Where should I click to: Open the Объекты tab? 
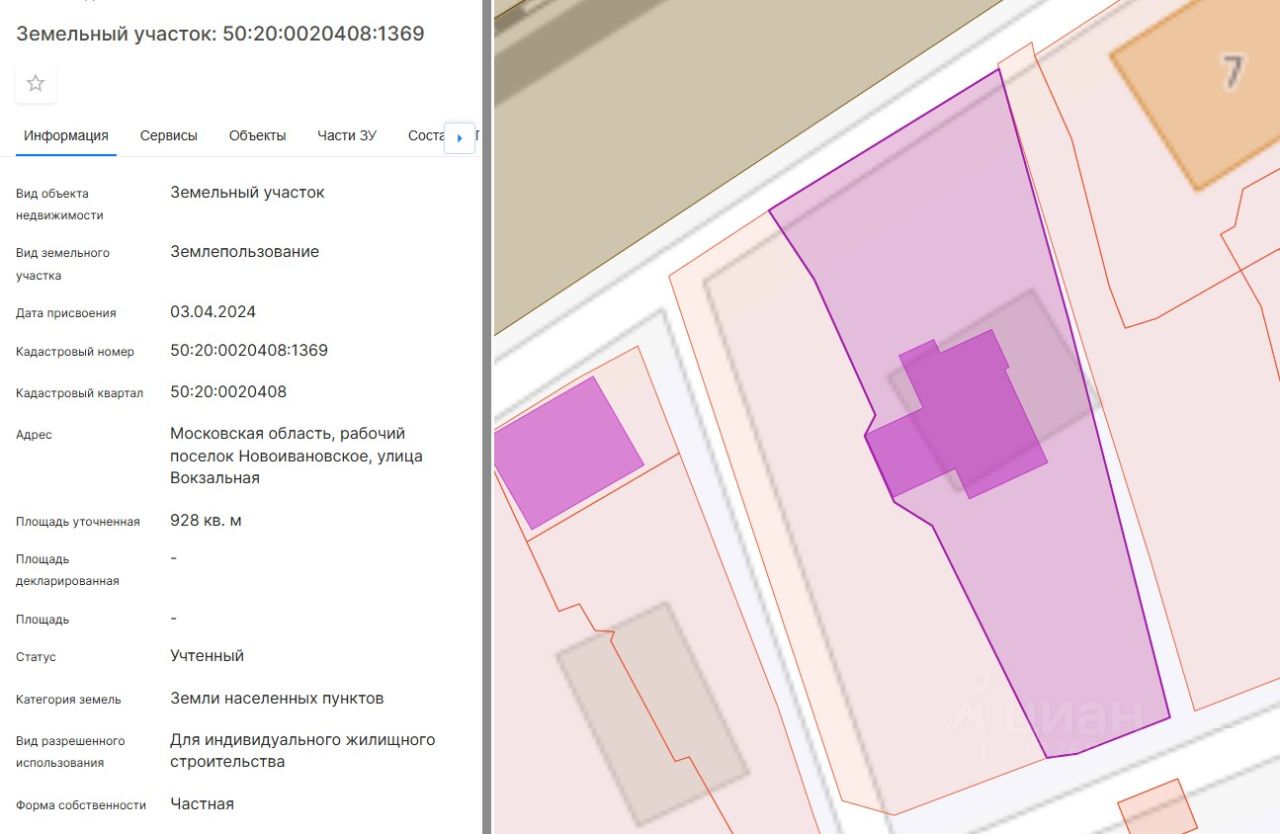pos(257,136)
